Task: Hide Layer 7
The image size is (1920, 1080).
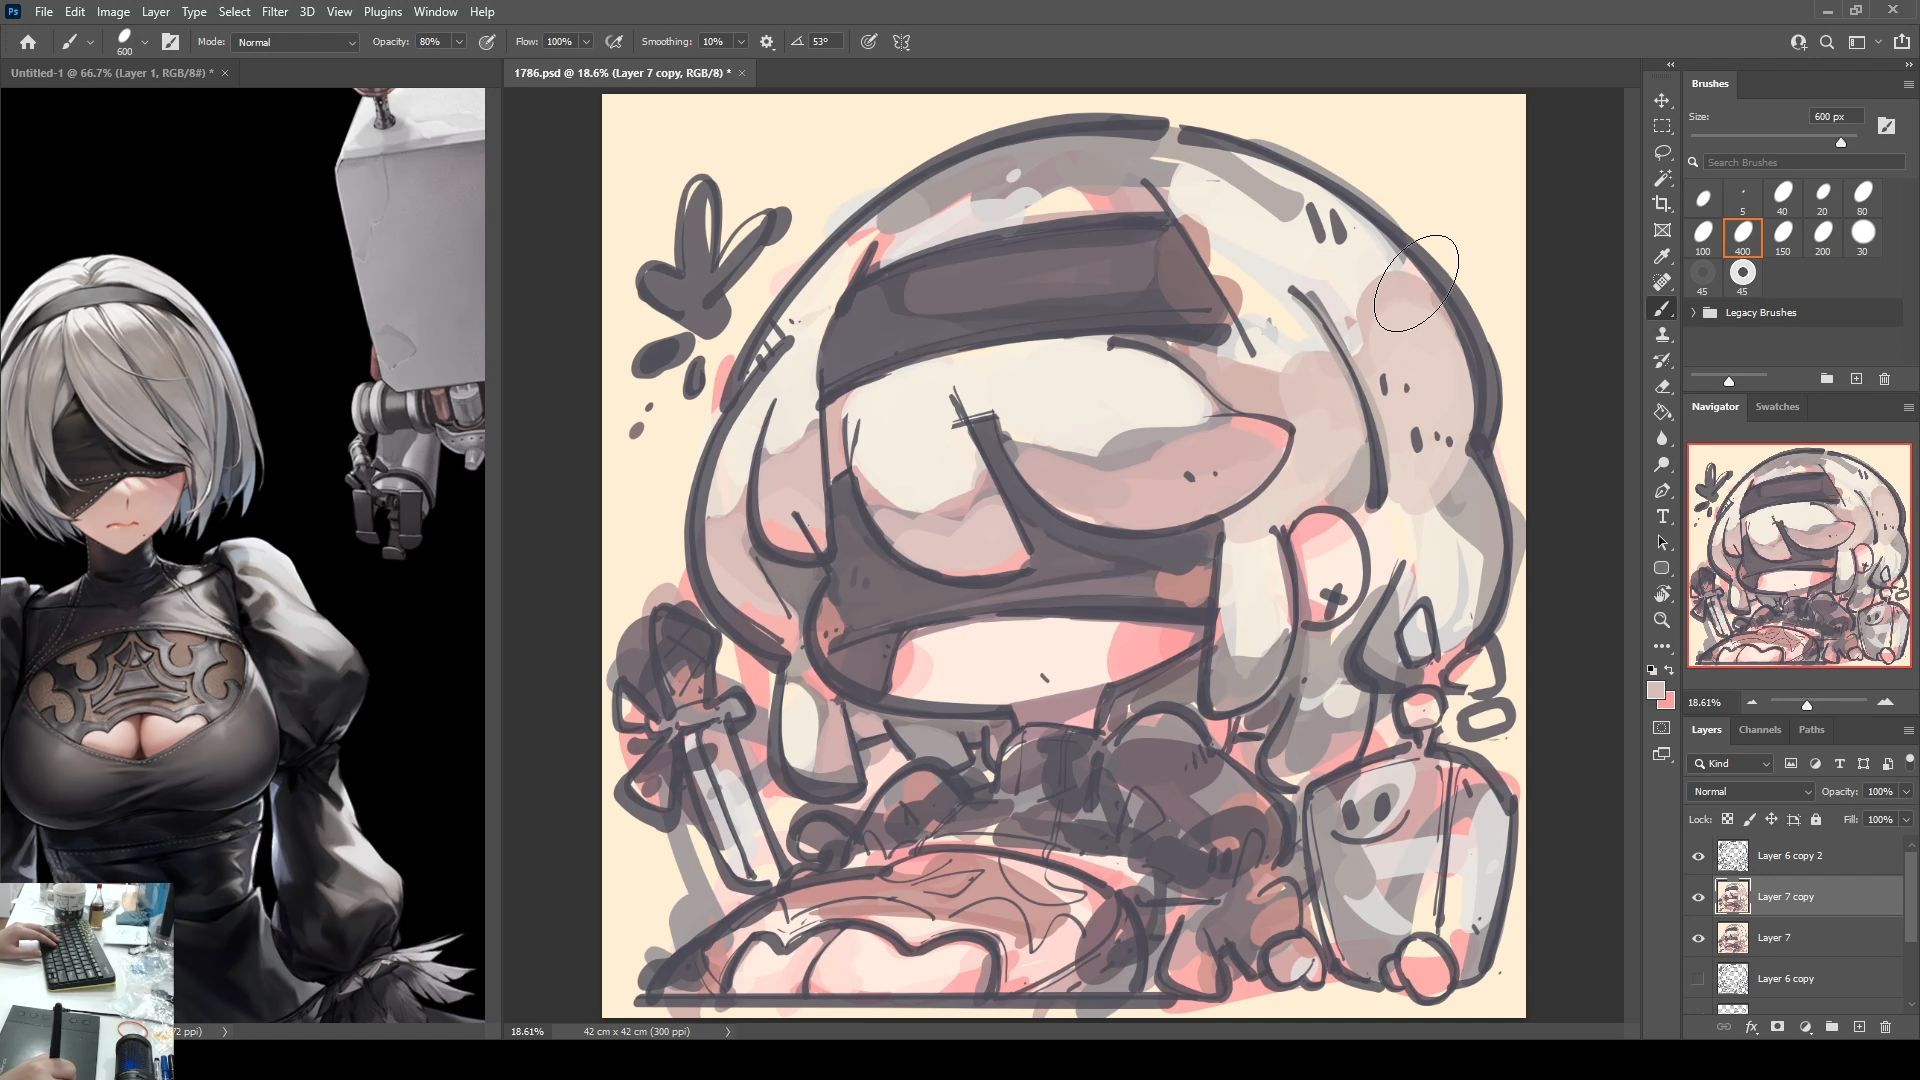Action: 1698,938
